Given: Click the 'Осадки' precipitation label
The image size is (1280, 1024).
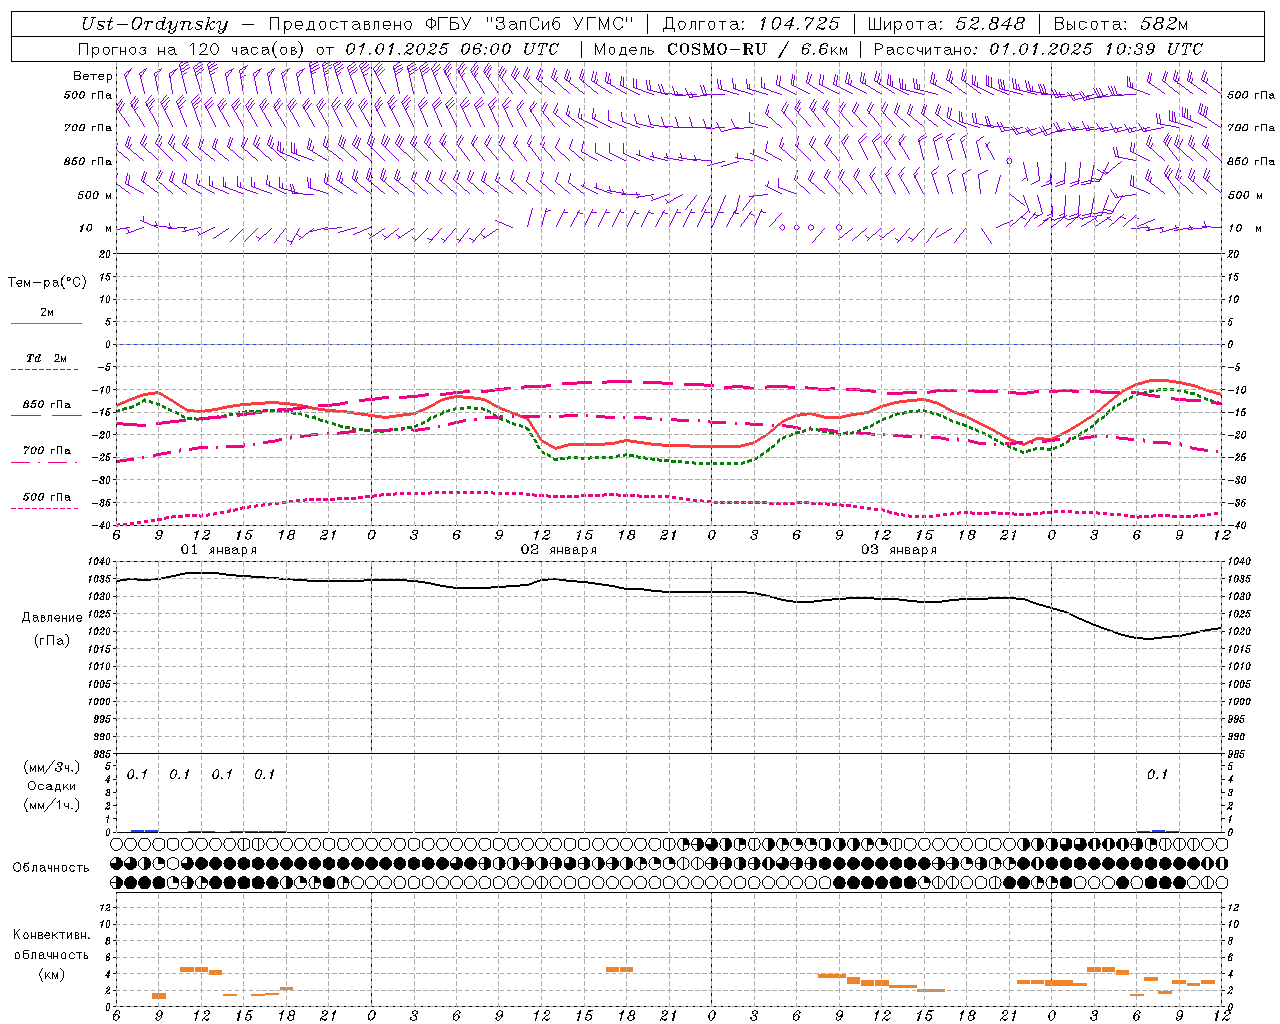Looking at the screenshot, I should click(x=51, y=786).
